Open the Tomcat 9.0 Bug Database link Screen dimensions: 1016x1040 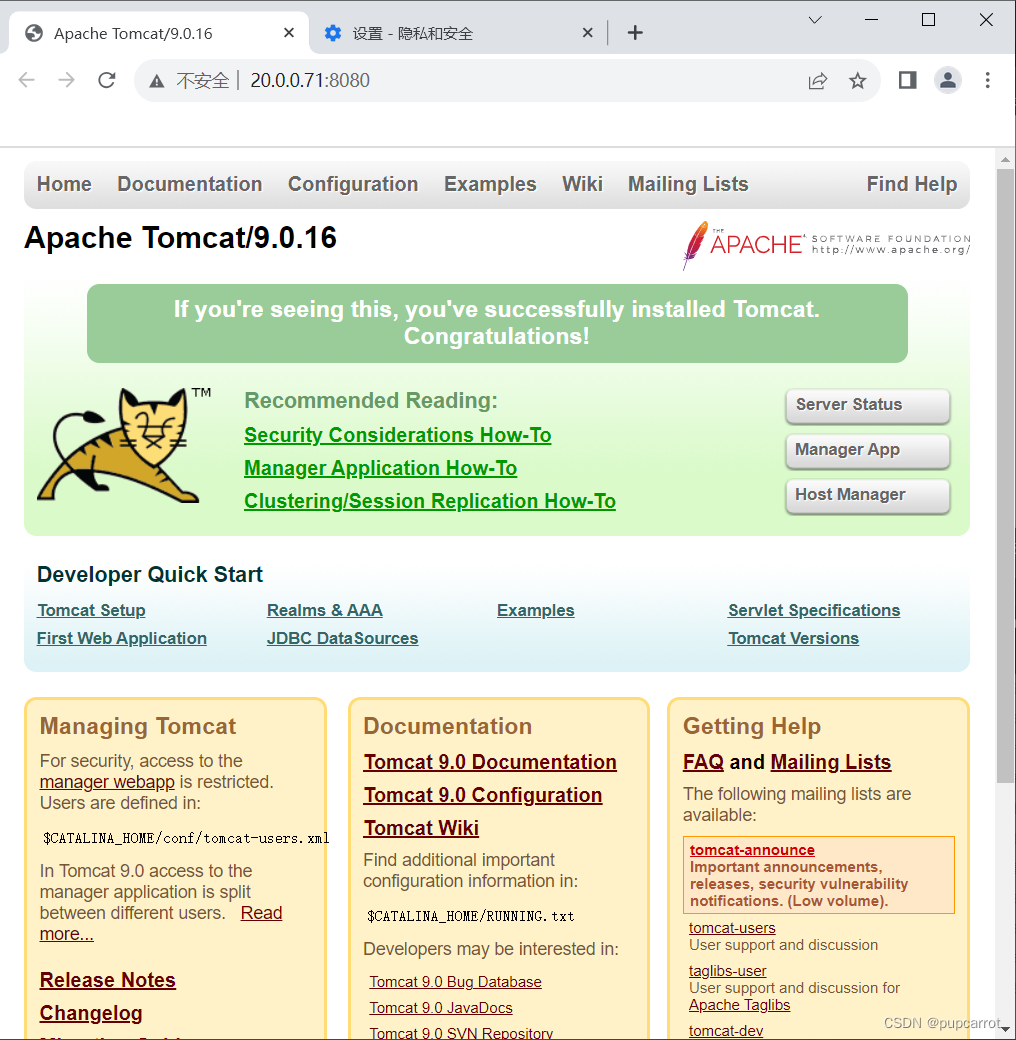(455, 982)
